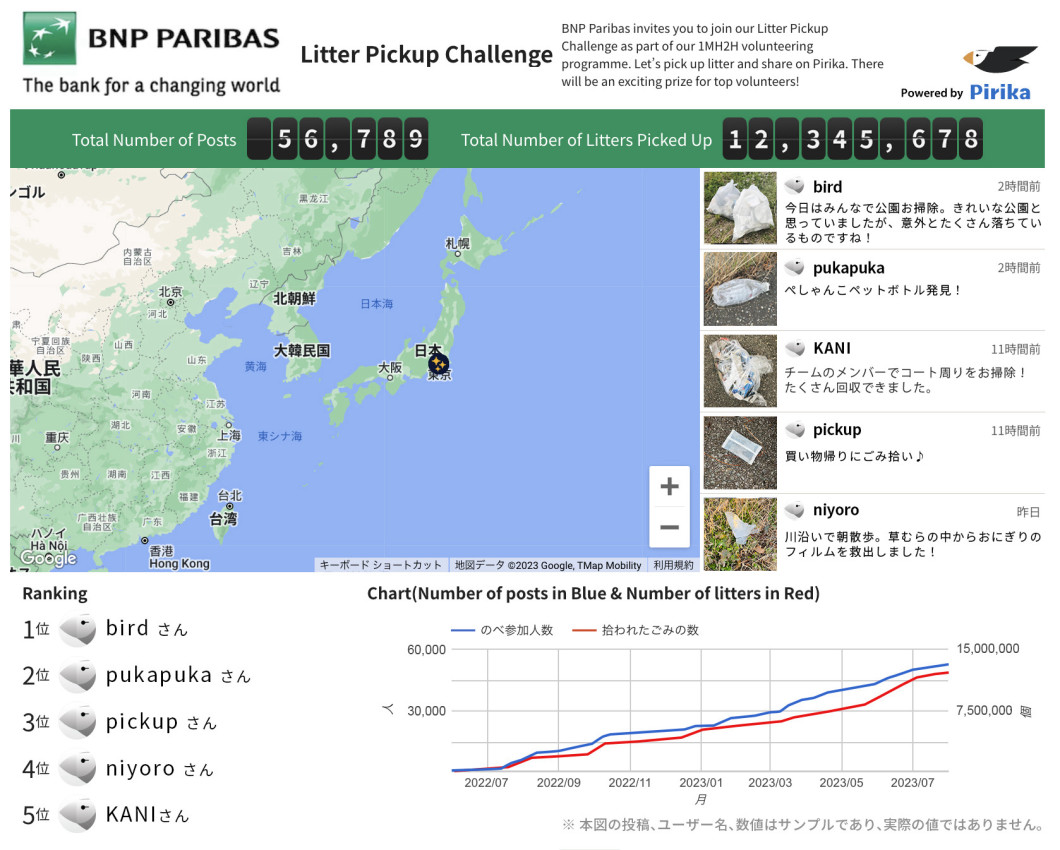Click KANI's avatar icon in the feed
1060x850 pixels.
pos(795,348)
